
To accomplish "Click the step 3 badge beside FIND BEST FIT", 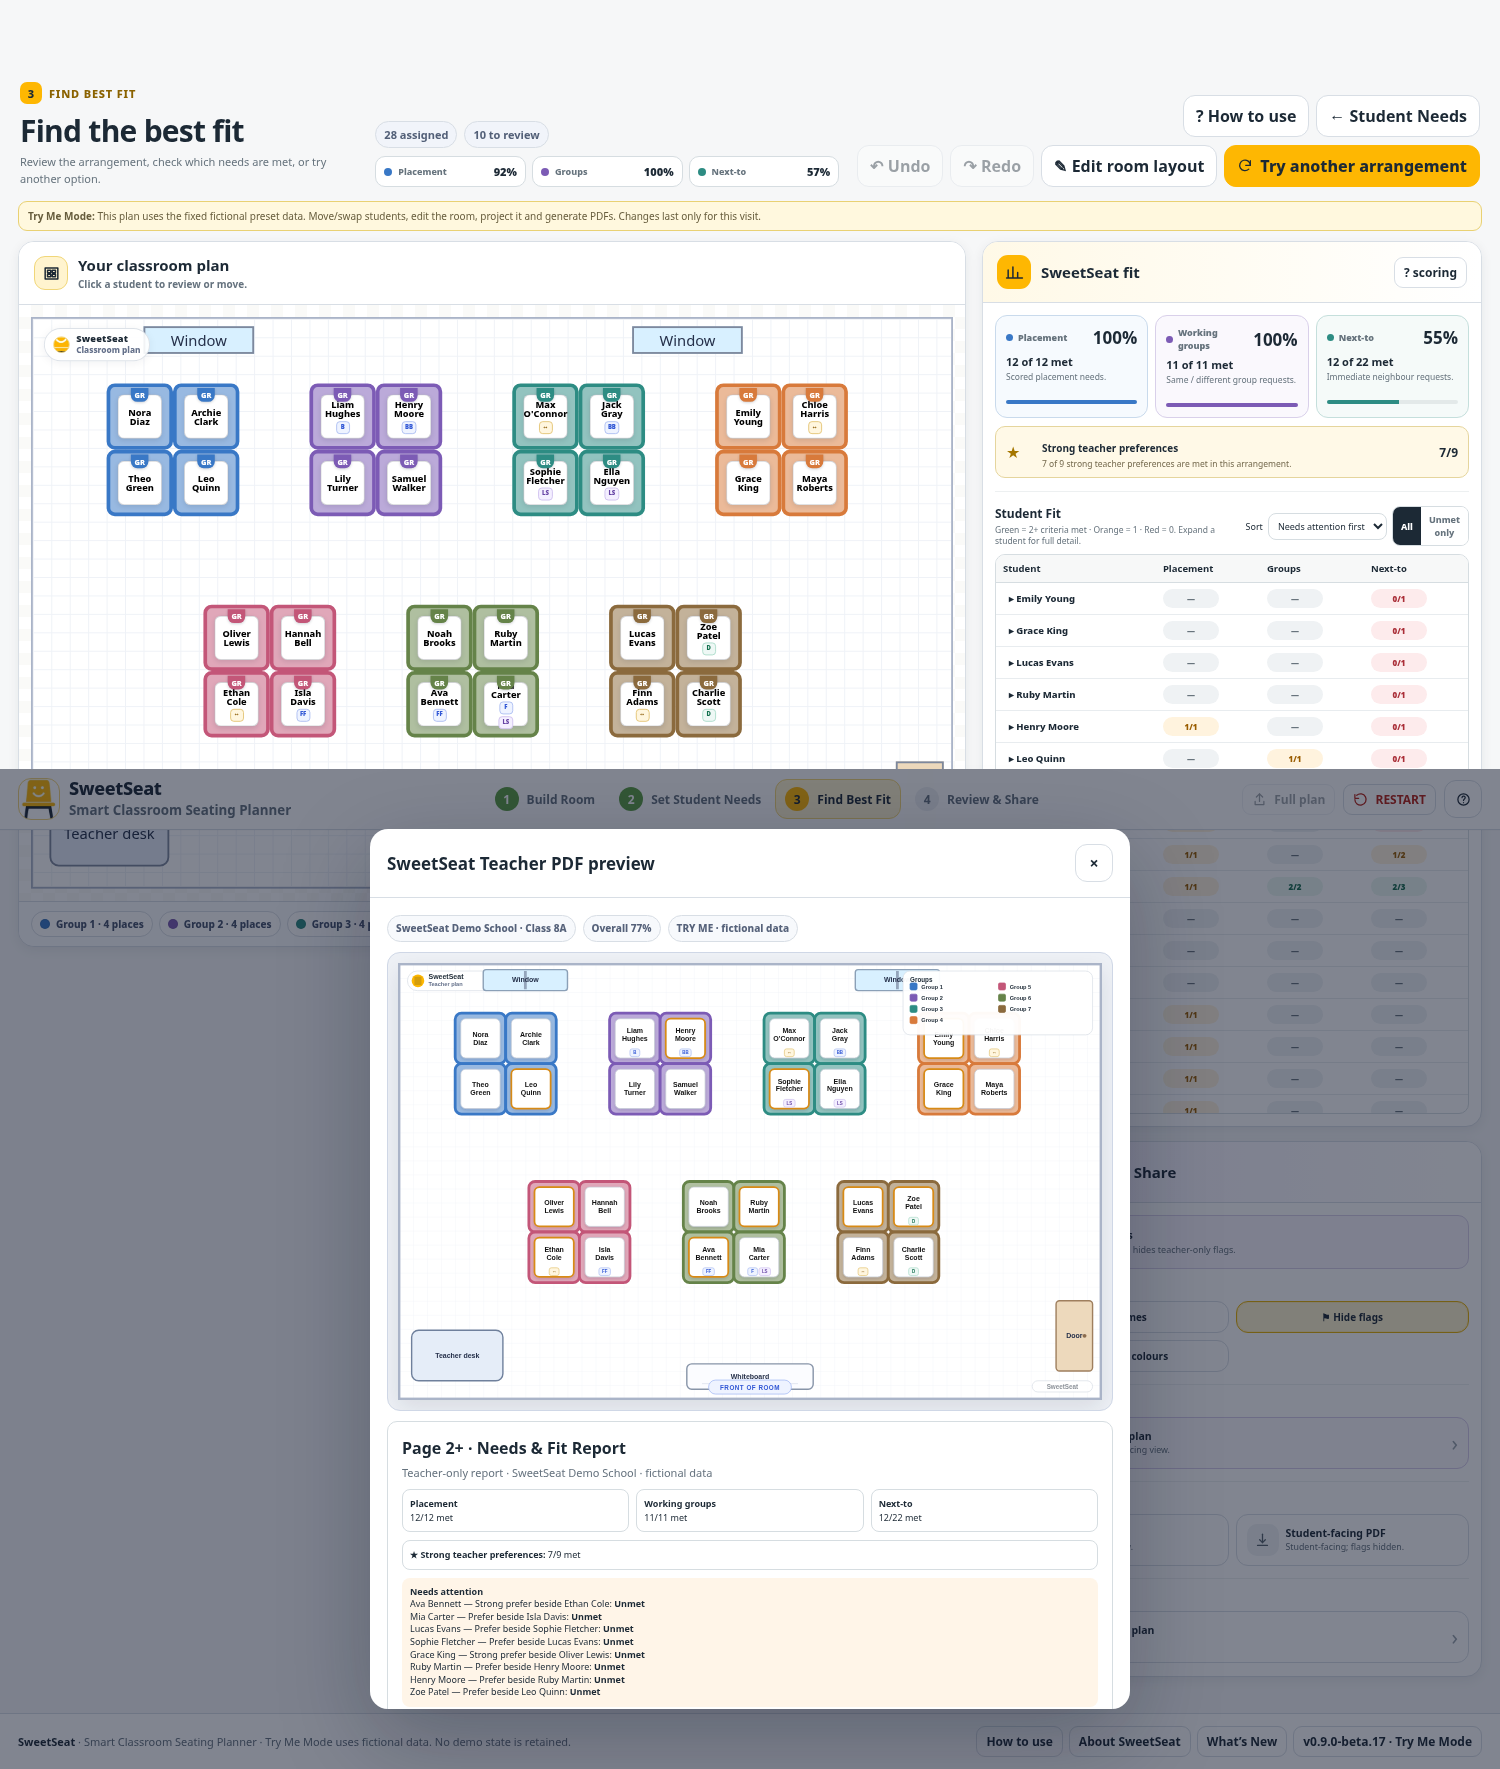I will click(x=30, y=93).
